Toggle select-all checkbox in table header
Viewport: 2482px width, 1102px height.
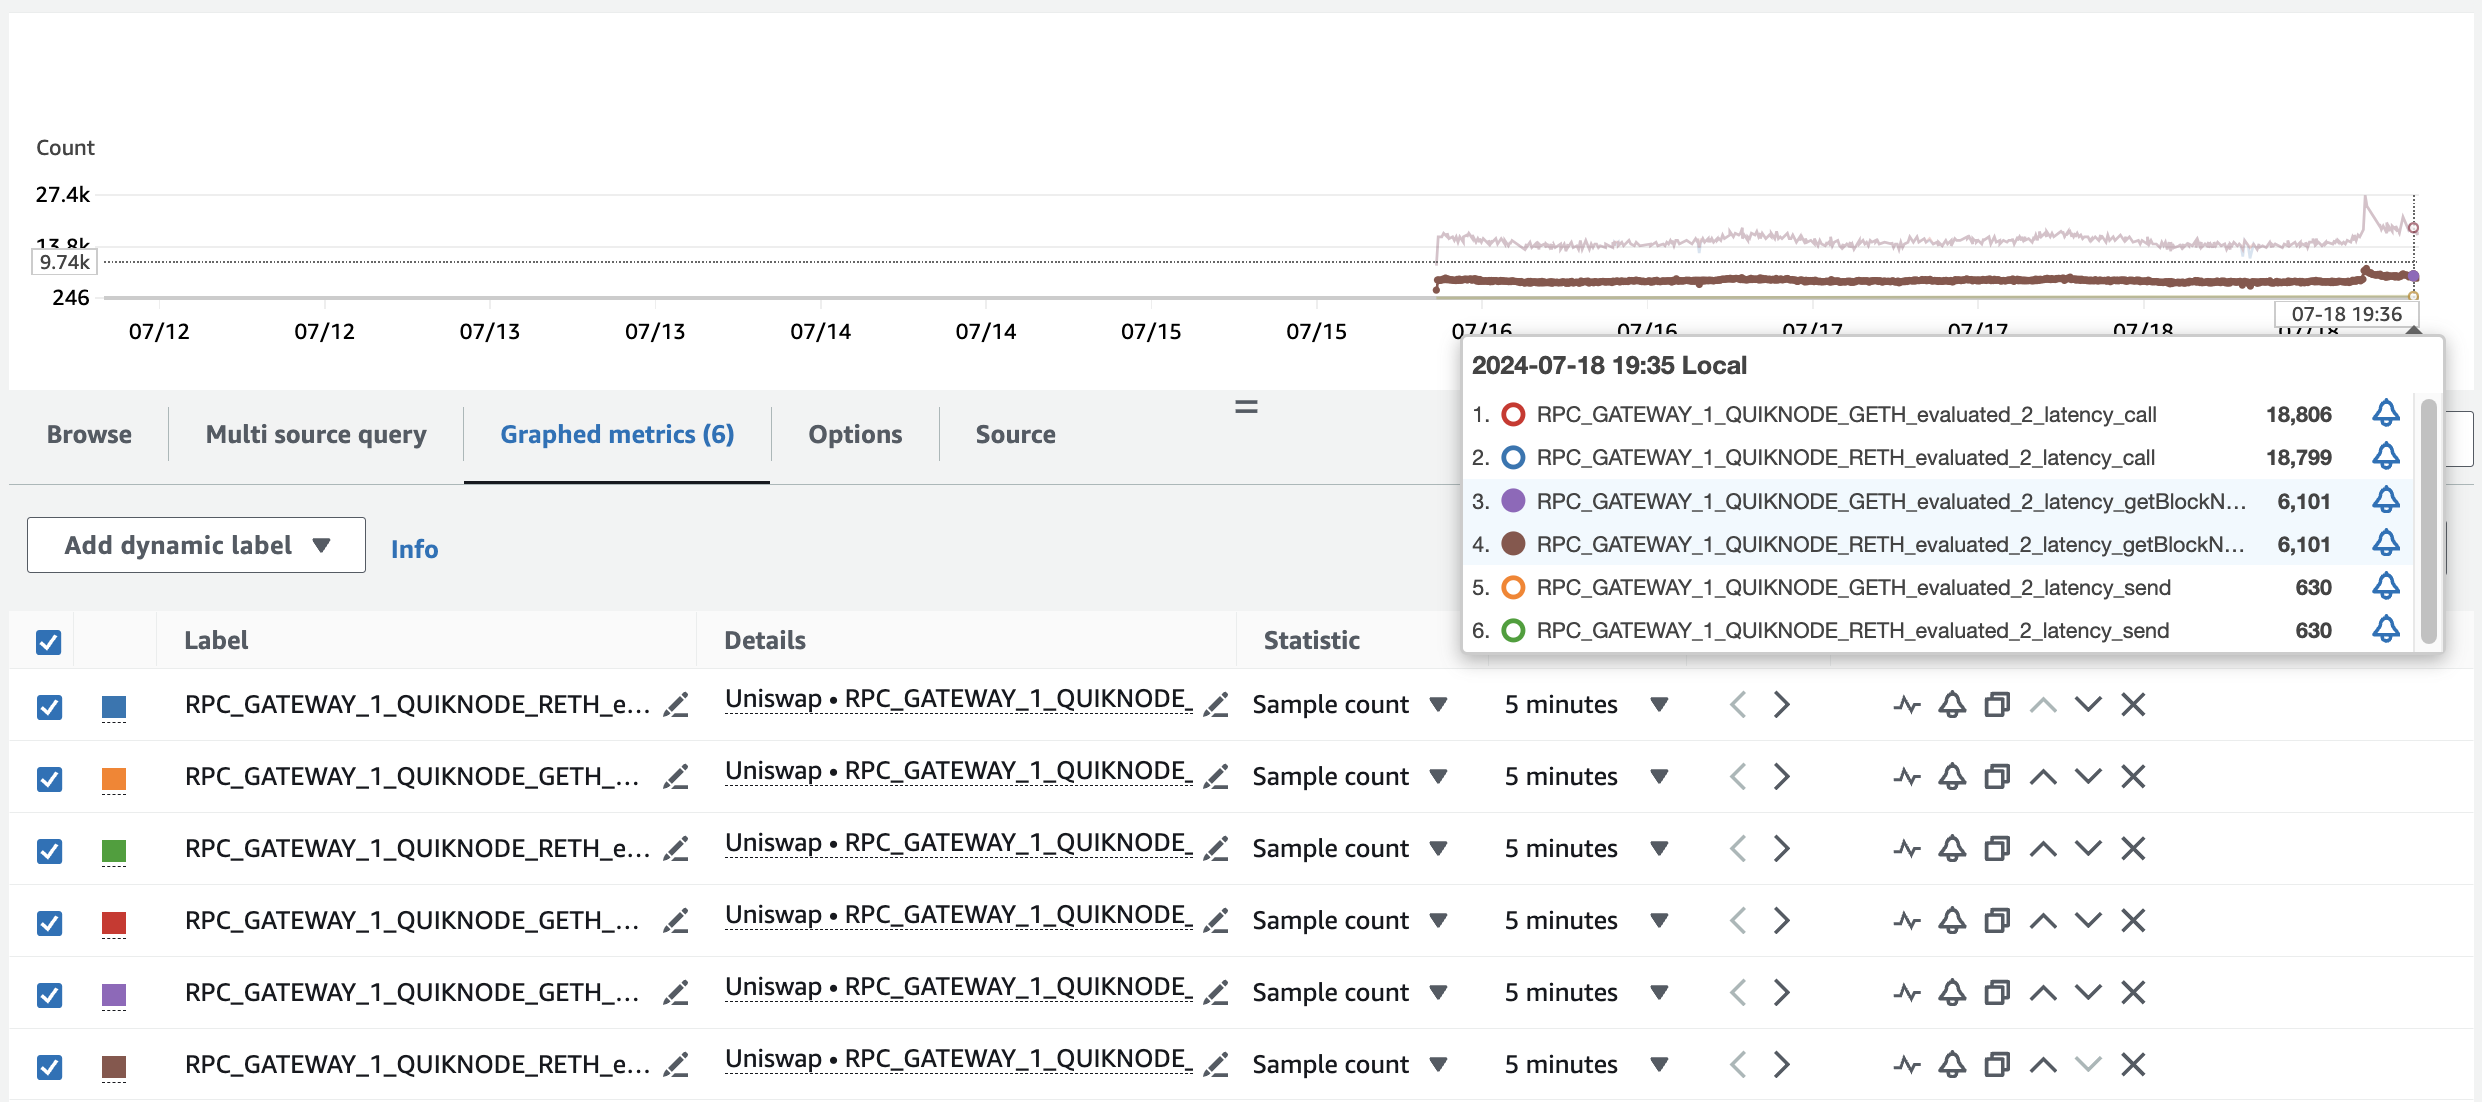pos(49,642)
